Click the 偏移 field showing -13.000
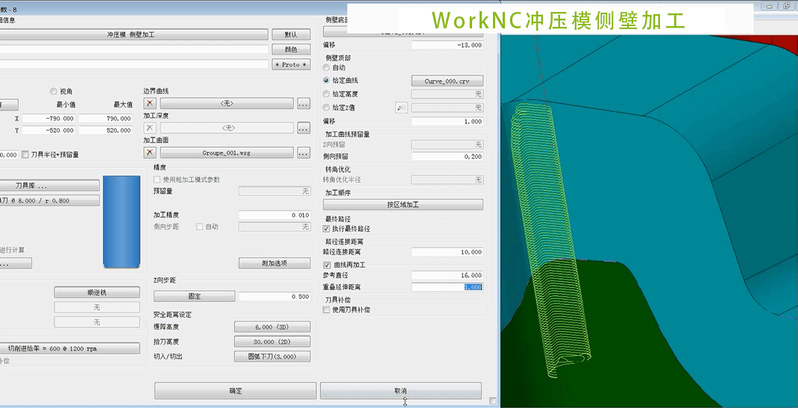 (447, 45)
